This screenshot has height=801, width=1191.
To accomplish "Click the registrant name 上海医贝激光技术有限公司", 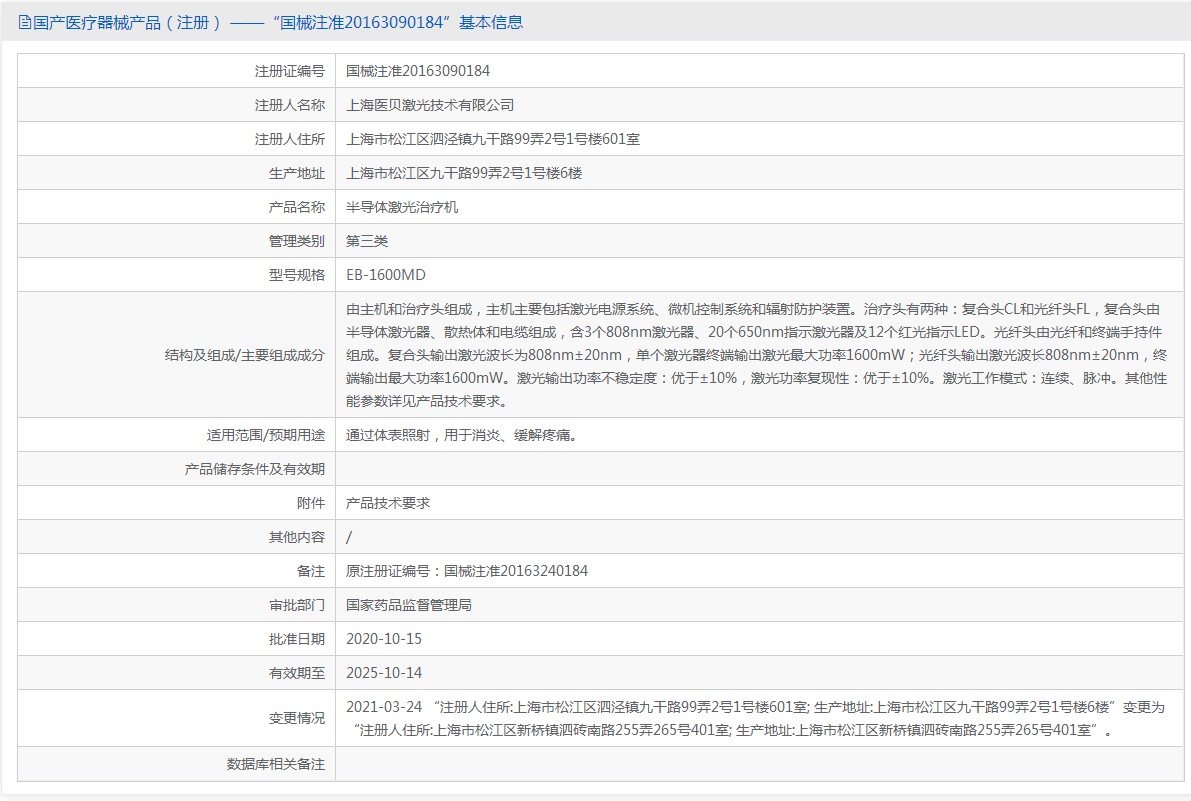I will (x=429, y=105).
